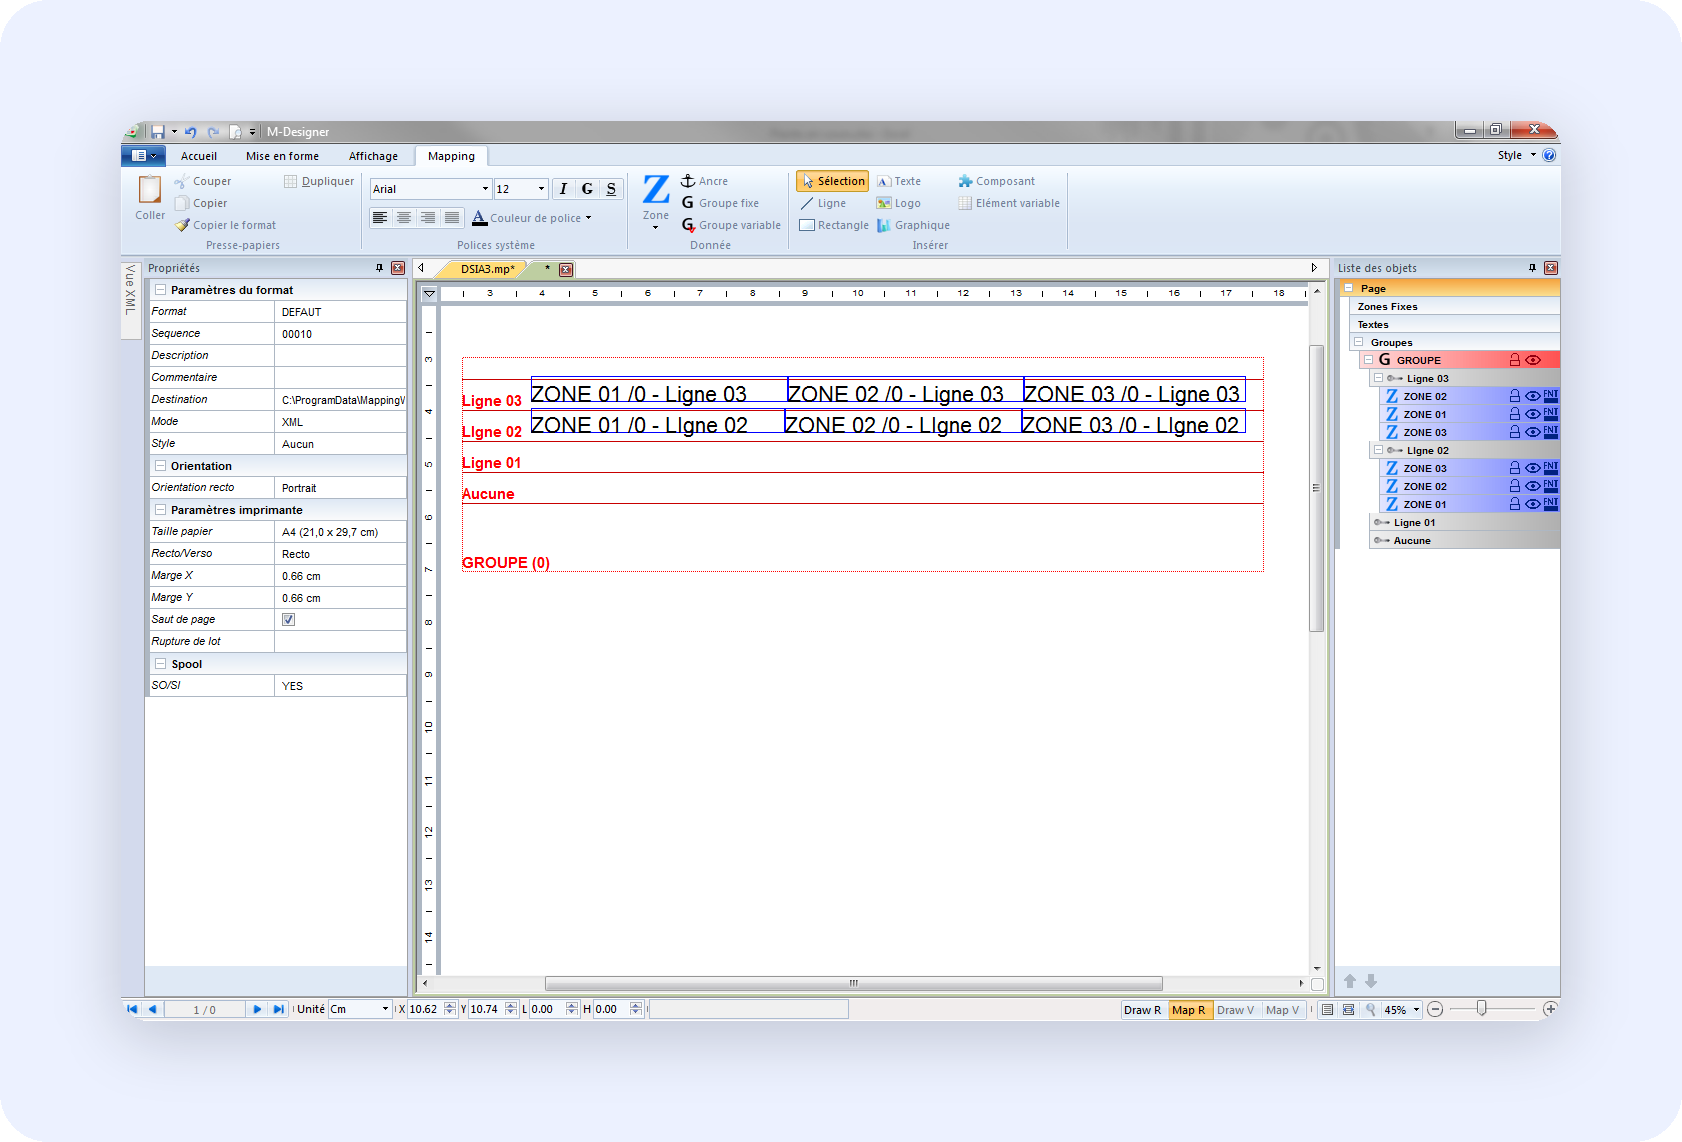Viewport: 1682px width, 1142px height.
Task: Click the zoom in plus button
Action: click(1550, 1009)
